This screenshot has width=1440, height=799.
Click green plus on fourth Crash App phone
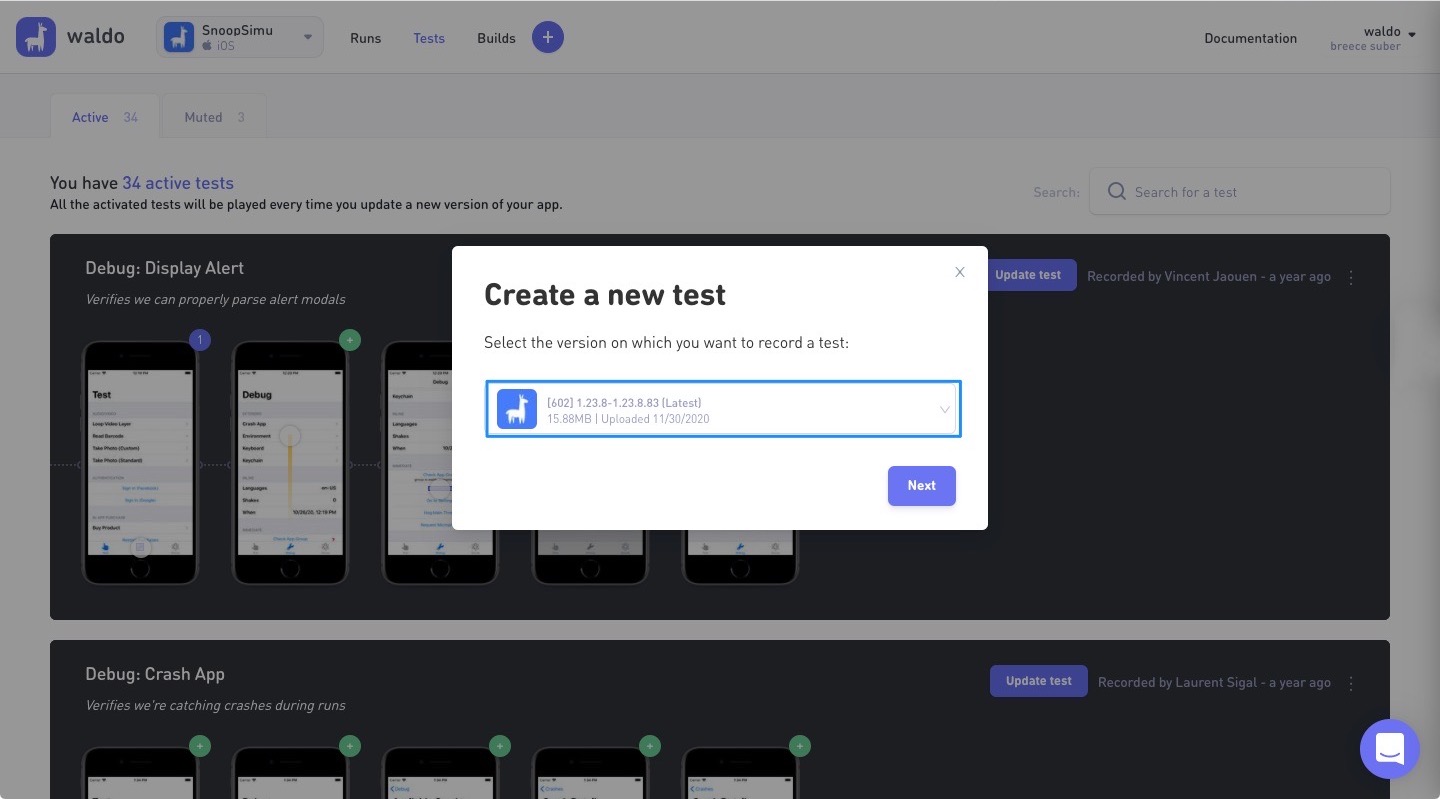(649, 746)
